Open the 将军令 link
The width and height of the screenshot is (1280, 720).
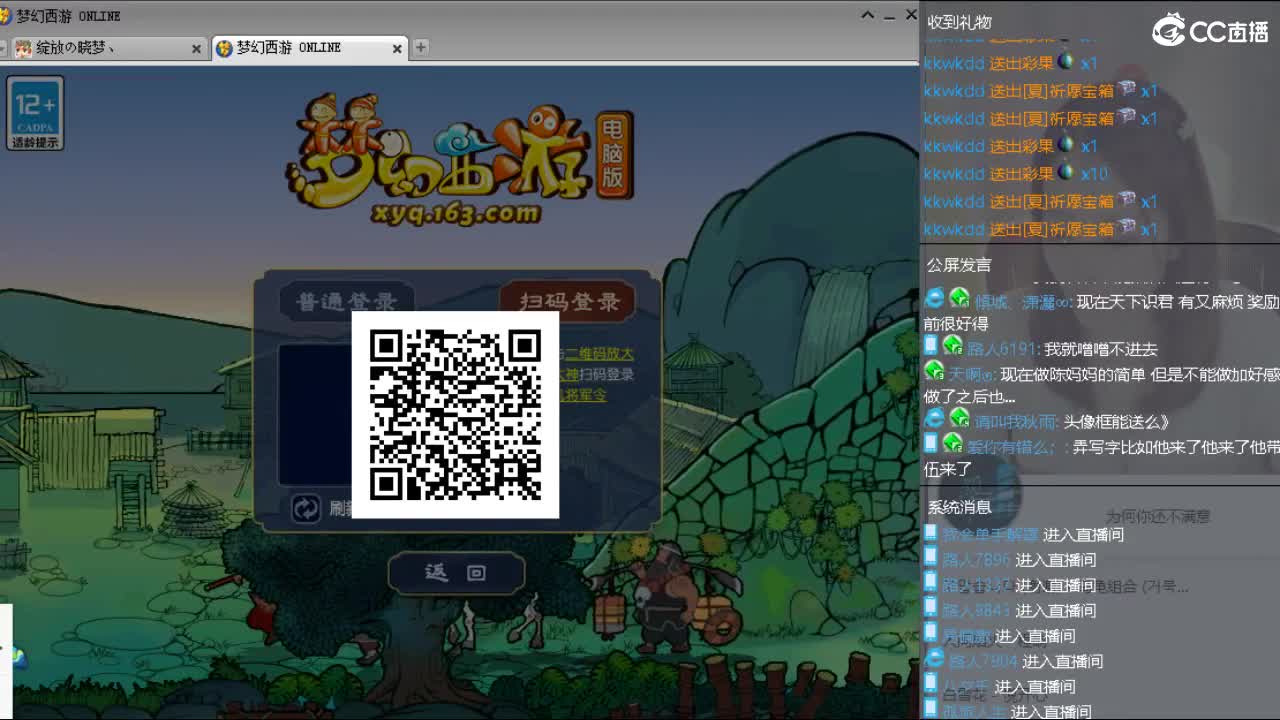click(x=583, y=395)
